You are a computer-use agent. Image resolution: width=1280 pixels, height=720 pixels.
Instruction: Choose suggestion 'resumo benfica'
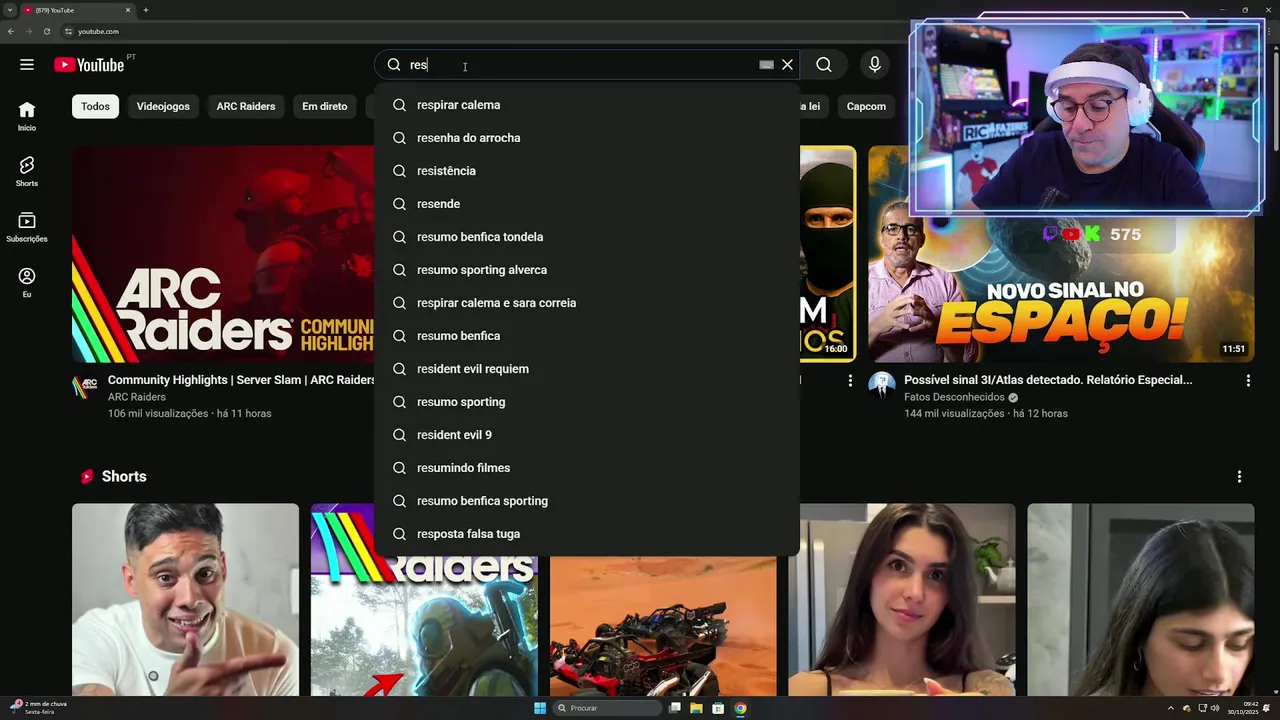click(x=587, y=336)
